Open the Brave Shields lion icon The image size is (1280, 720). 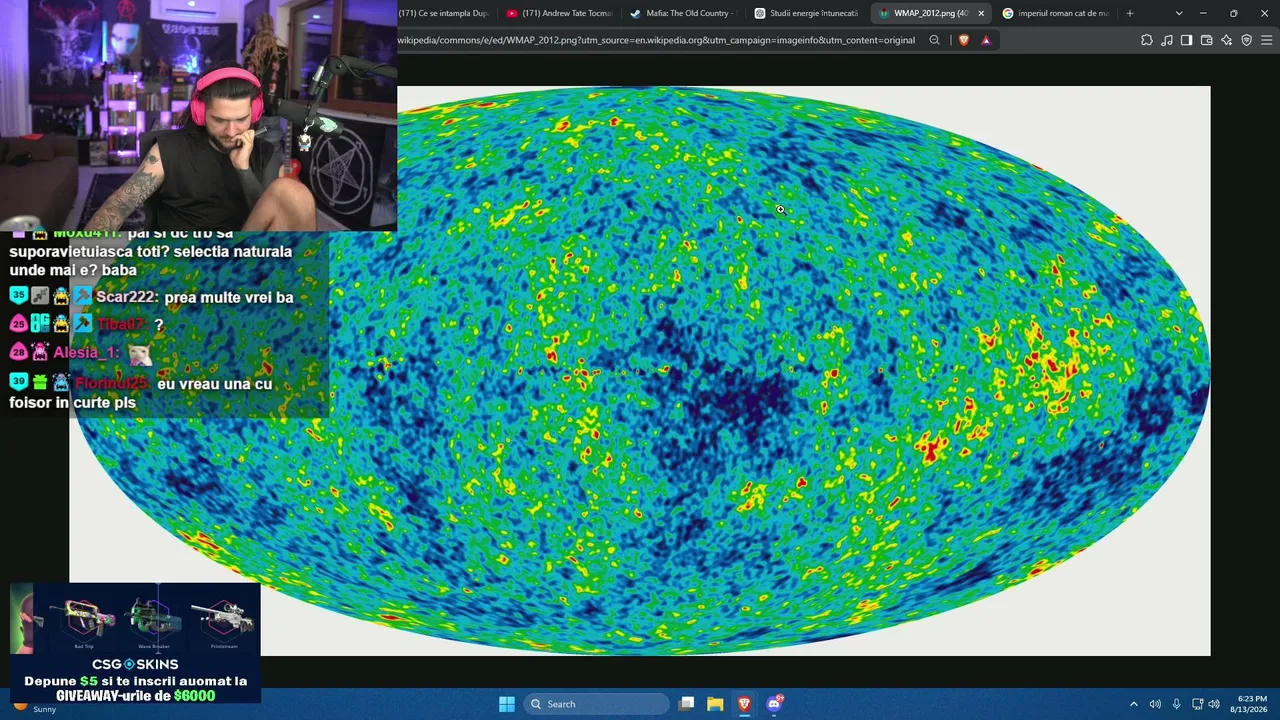pyautogui.click(x=964, y=40)
